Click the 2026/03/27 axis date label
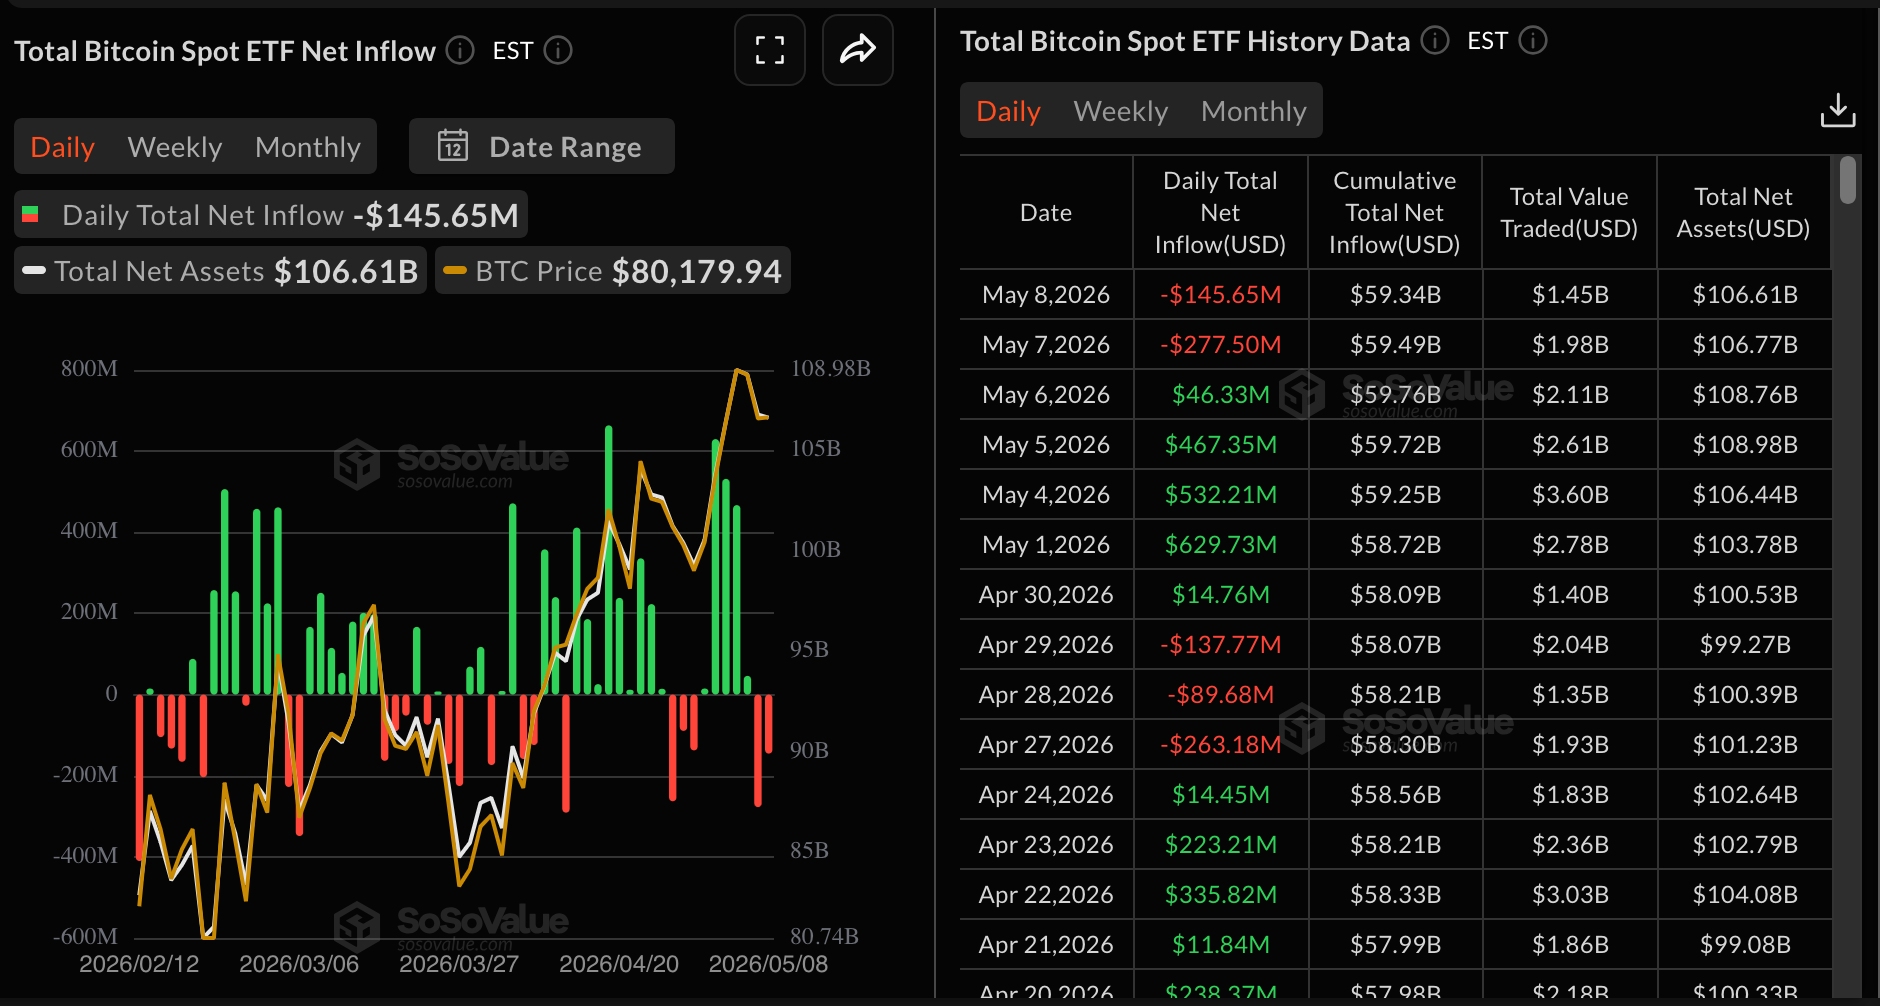Viewport: 1880px width, 1006px height. pos(459,964)
